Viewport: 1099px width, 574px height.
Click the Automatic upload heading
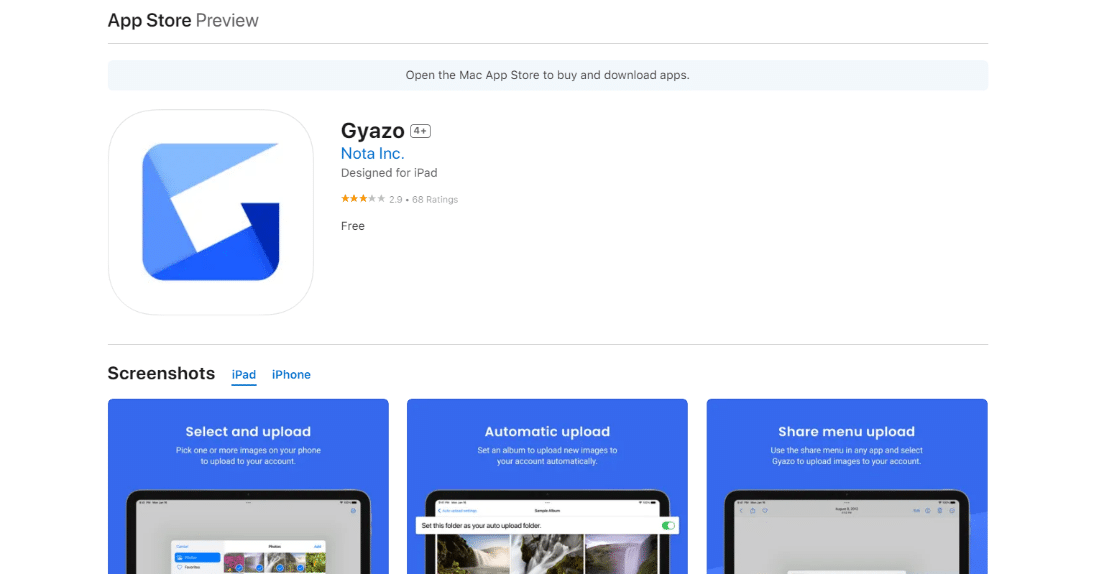[x=547, y=432]
